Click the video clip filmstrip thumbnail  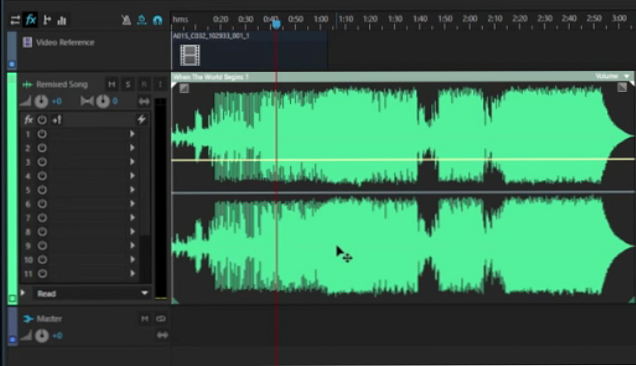pos(190,55)
